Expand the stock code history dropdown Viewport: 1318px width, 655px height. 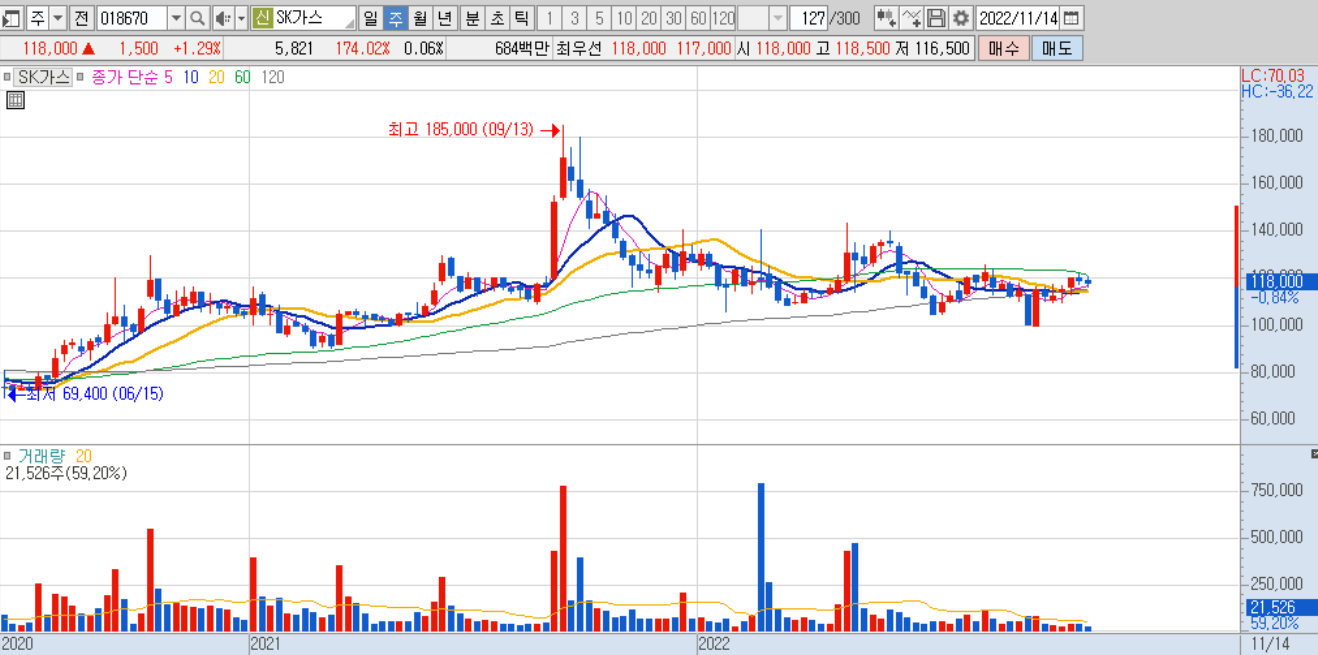coord(176,18)
